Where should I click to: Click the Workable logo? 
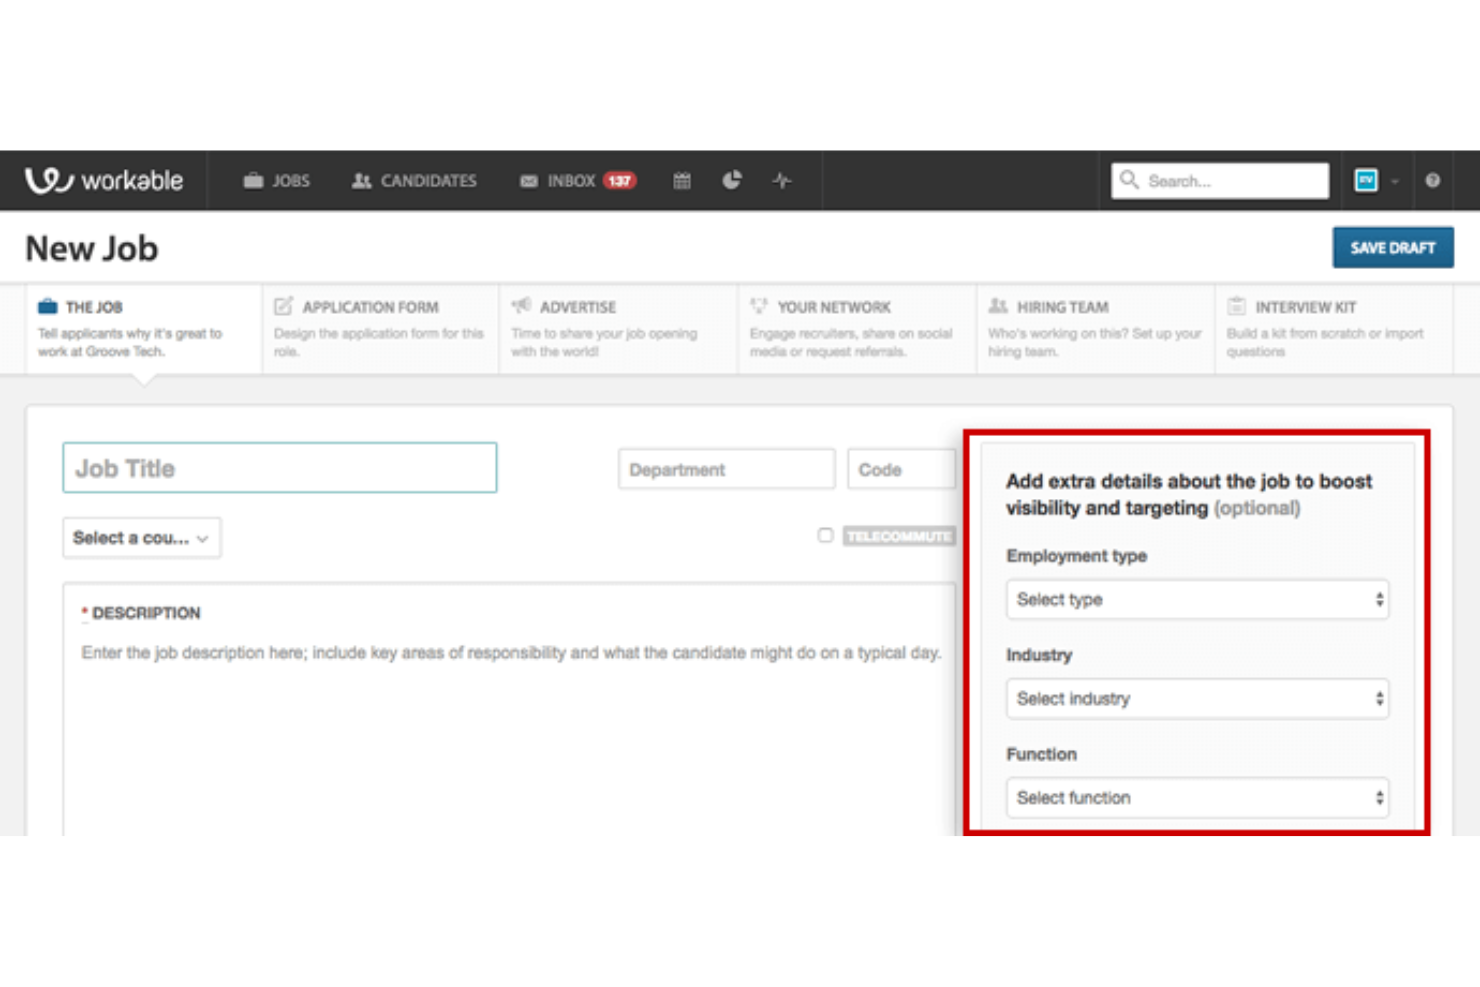pyautogui.click(x=104, y=181)
